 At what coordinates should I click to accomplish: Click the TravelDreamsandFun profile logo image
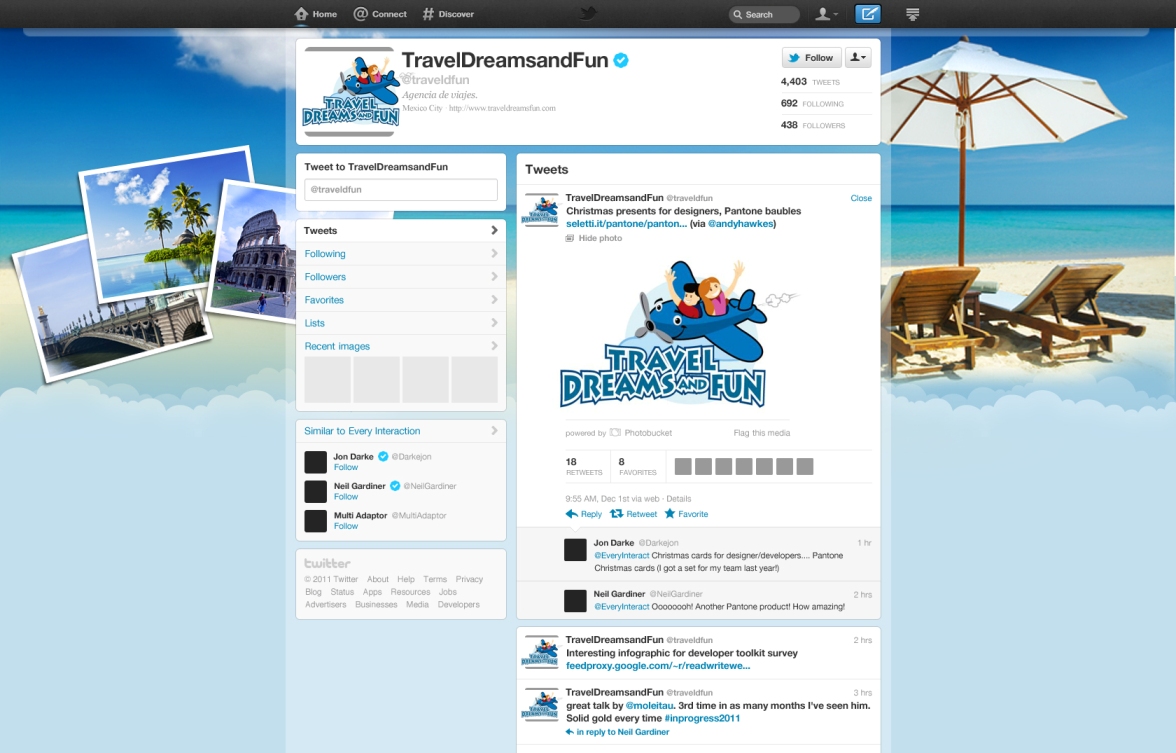[350, 92]
